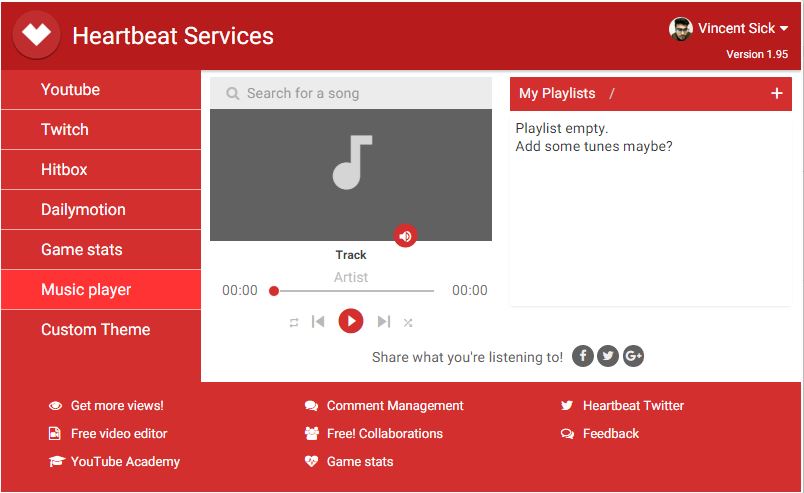Click the Heartbeat heart logo
This screenshot has width=804, height=493.
pyautogui.click(x=36, y=35)
